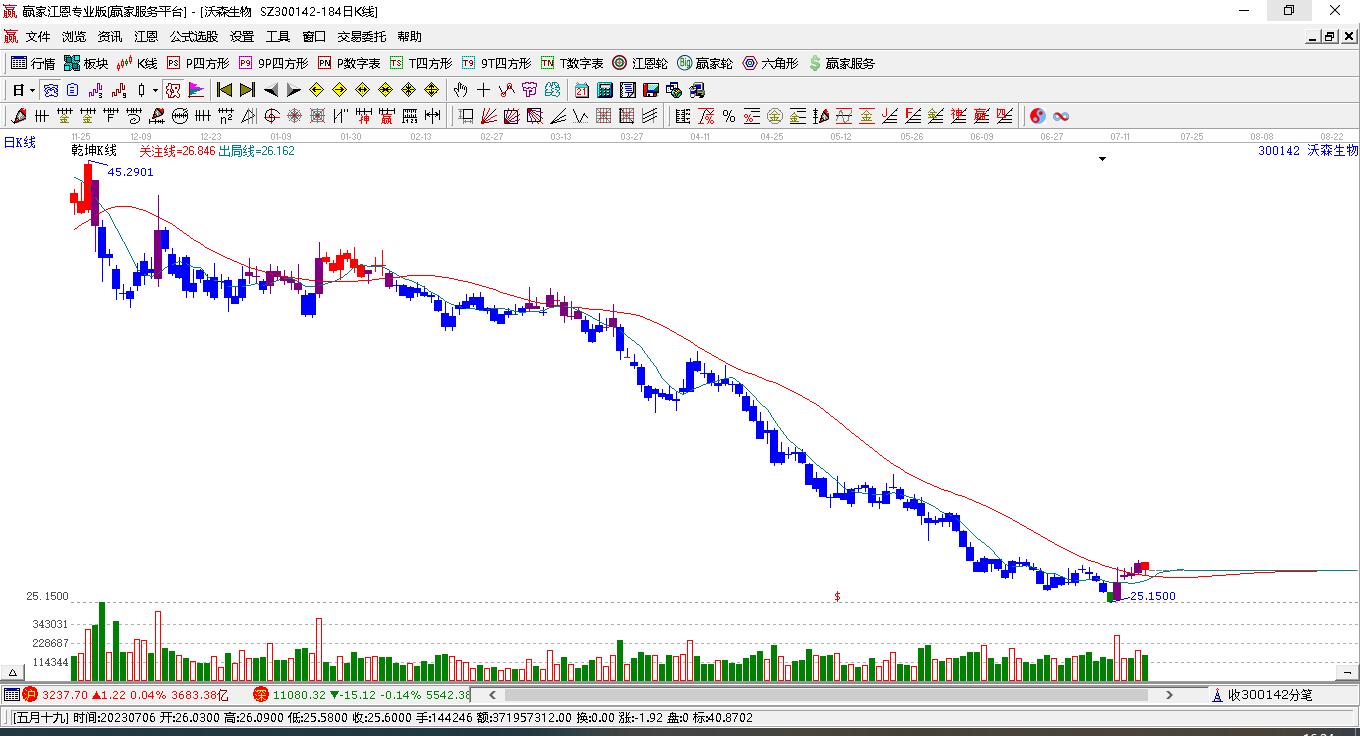Click the horizontal scrollbar left arrow
Screen dimensions: 1360x736
(x=492, y=694)
